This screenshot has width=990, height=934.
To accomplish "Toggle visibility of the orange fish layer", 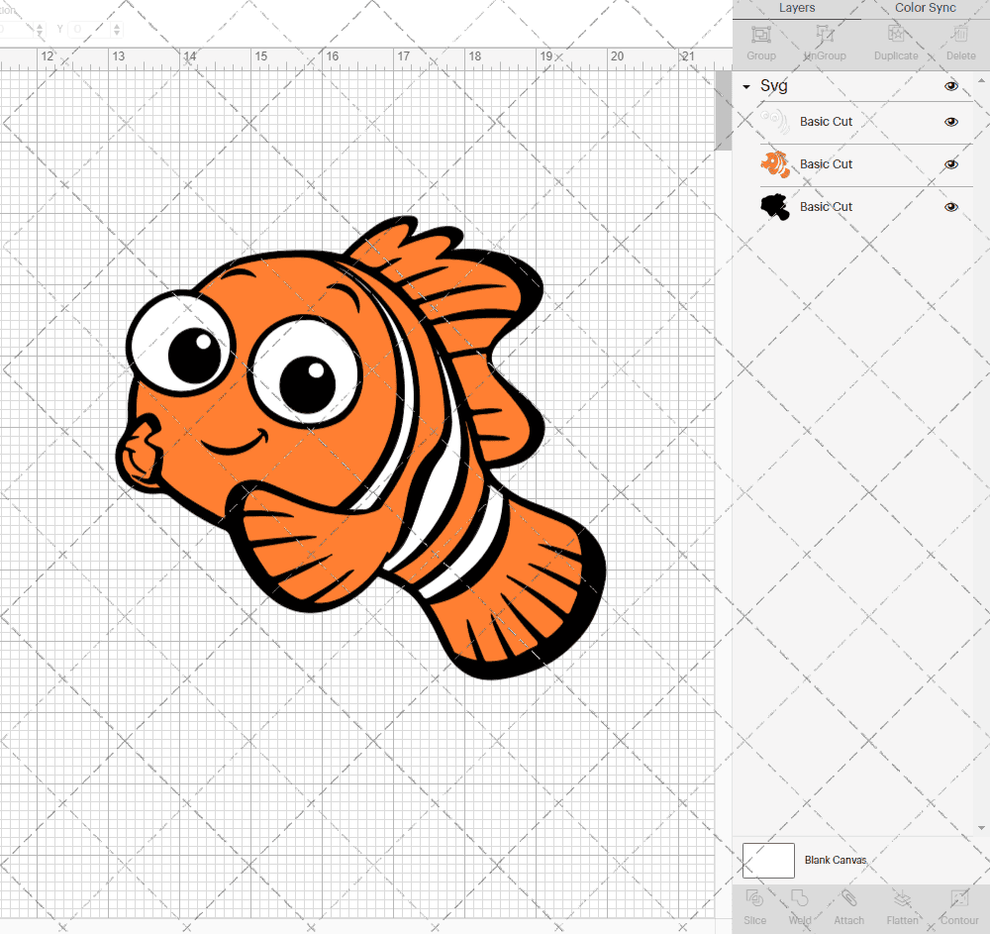I will pyautogui.click(x=951, y=164).
